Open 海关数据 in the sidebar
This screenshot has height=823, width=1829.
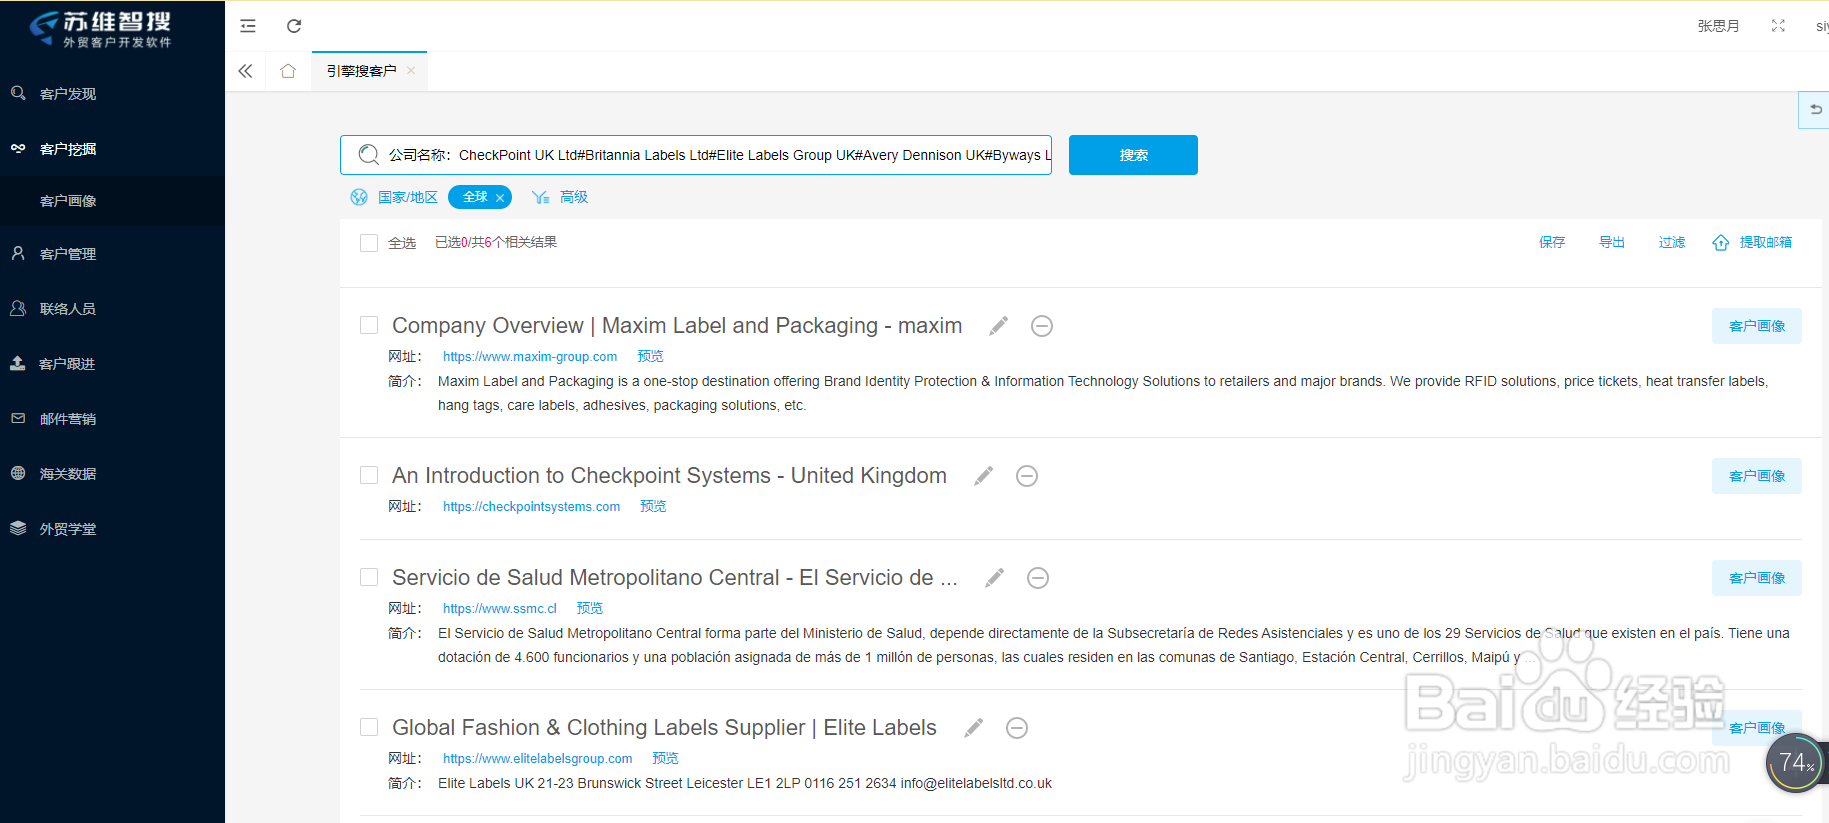[112, 474]
